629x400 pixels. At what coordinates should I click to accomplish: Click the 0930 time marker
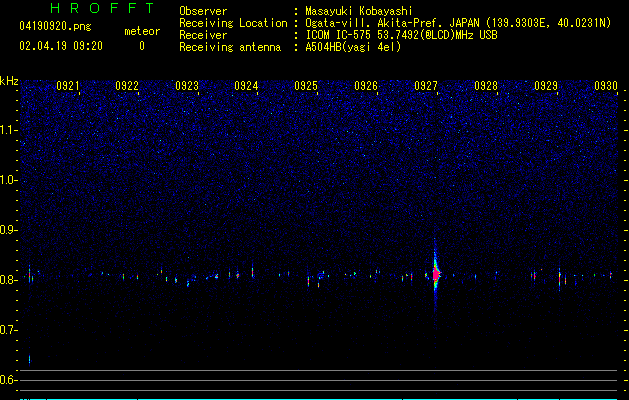pyautogui.click(x=606, y=86)
